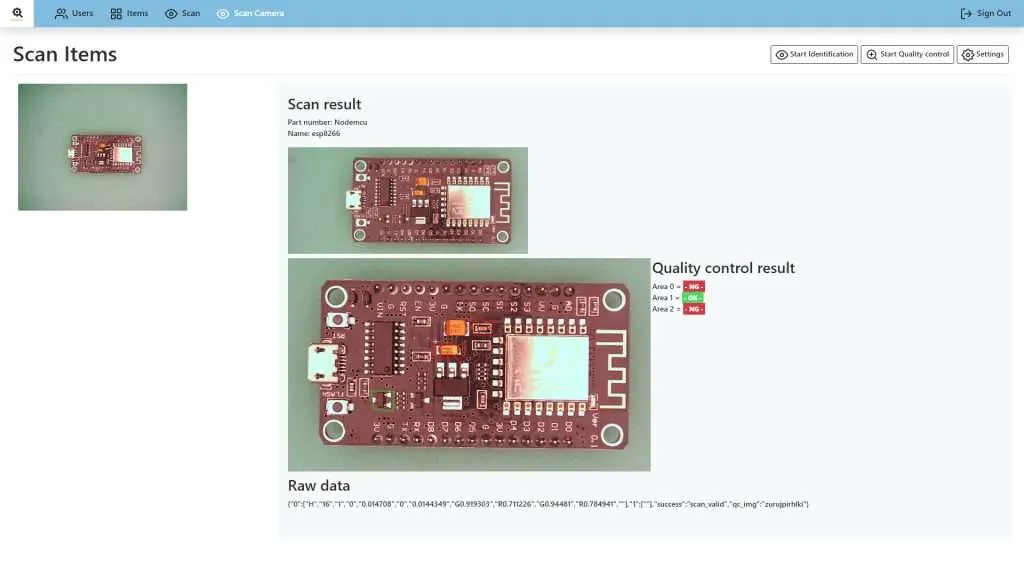Click the magnifier logo icon at top-left
1024x576 pixels.
click(17, 12)
